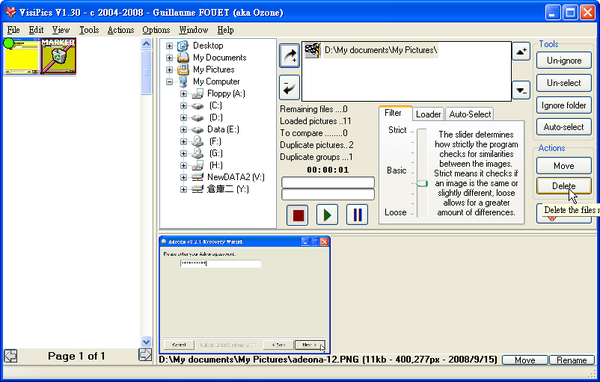Click the NewDATA2 (V:) network drive icon
600x382 pixels.
pos(197,177)
